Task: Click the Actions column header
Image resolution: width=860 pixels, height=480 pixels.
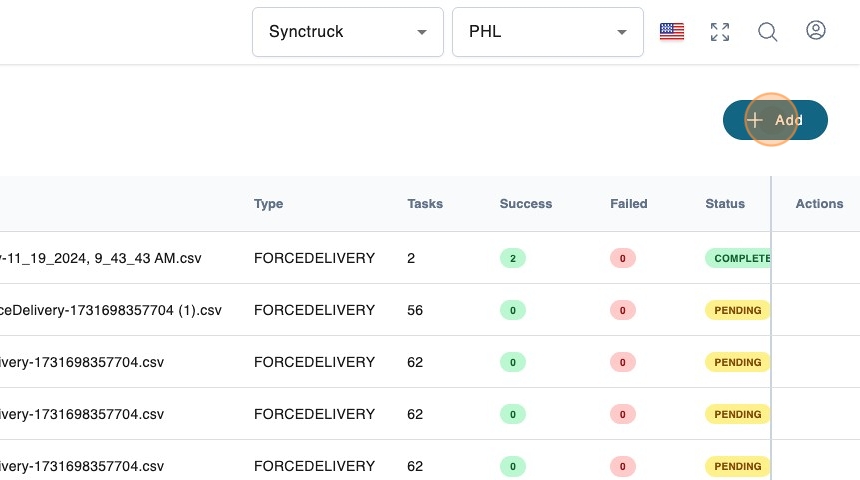Action: coord(819,204)
